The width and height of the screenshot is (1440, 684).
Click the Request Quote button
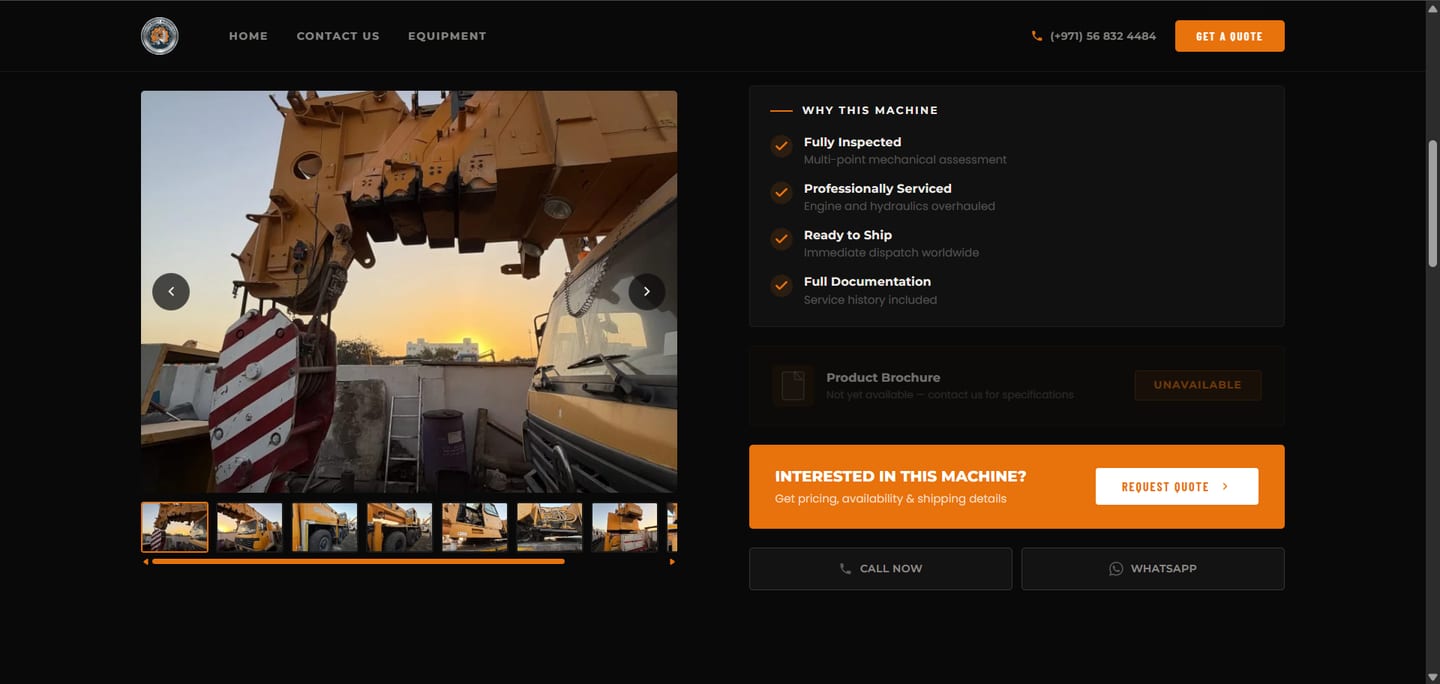[x=1177, y=486]
